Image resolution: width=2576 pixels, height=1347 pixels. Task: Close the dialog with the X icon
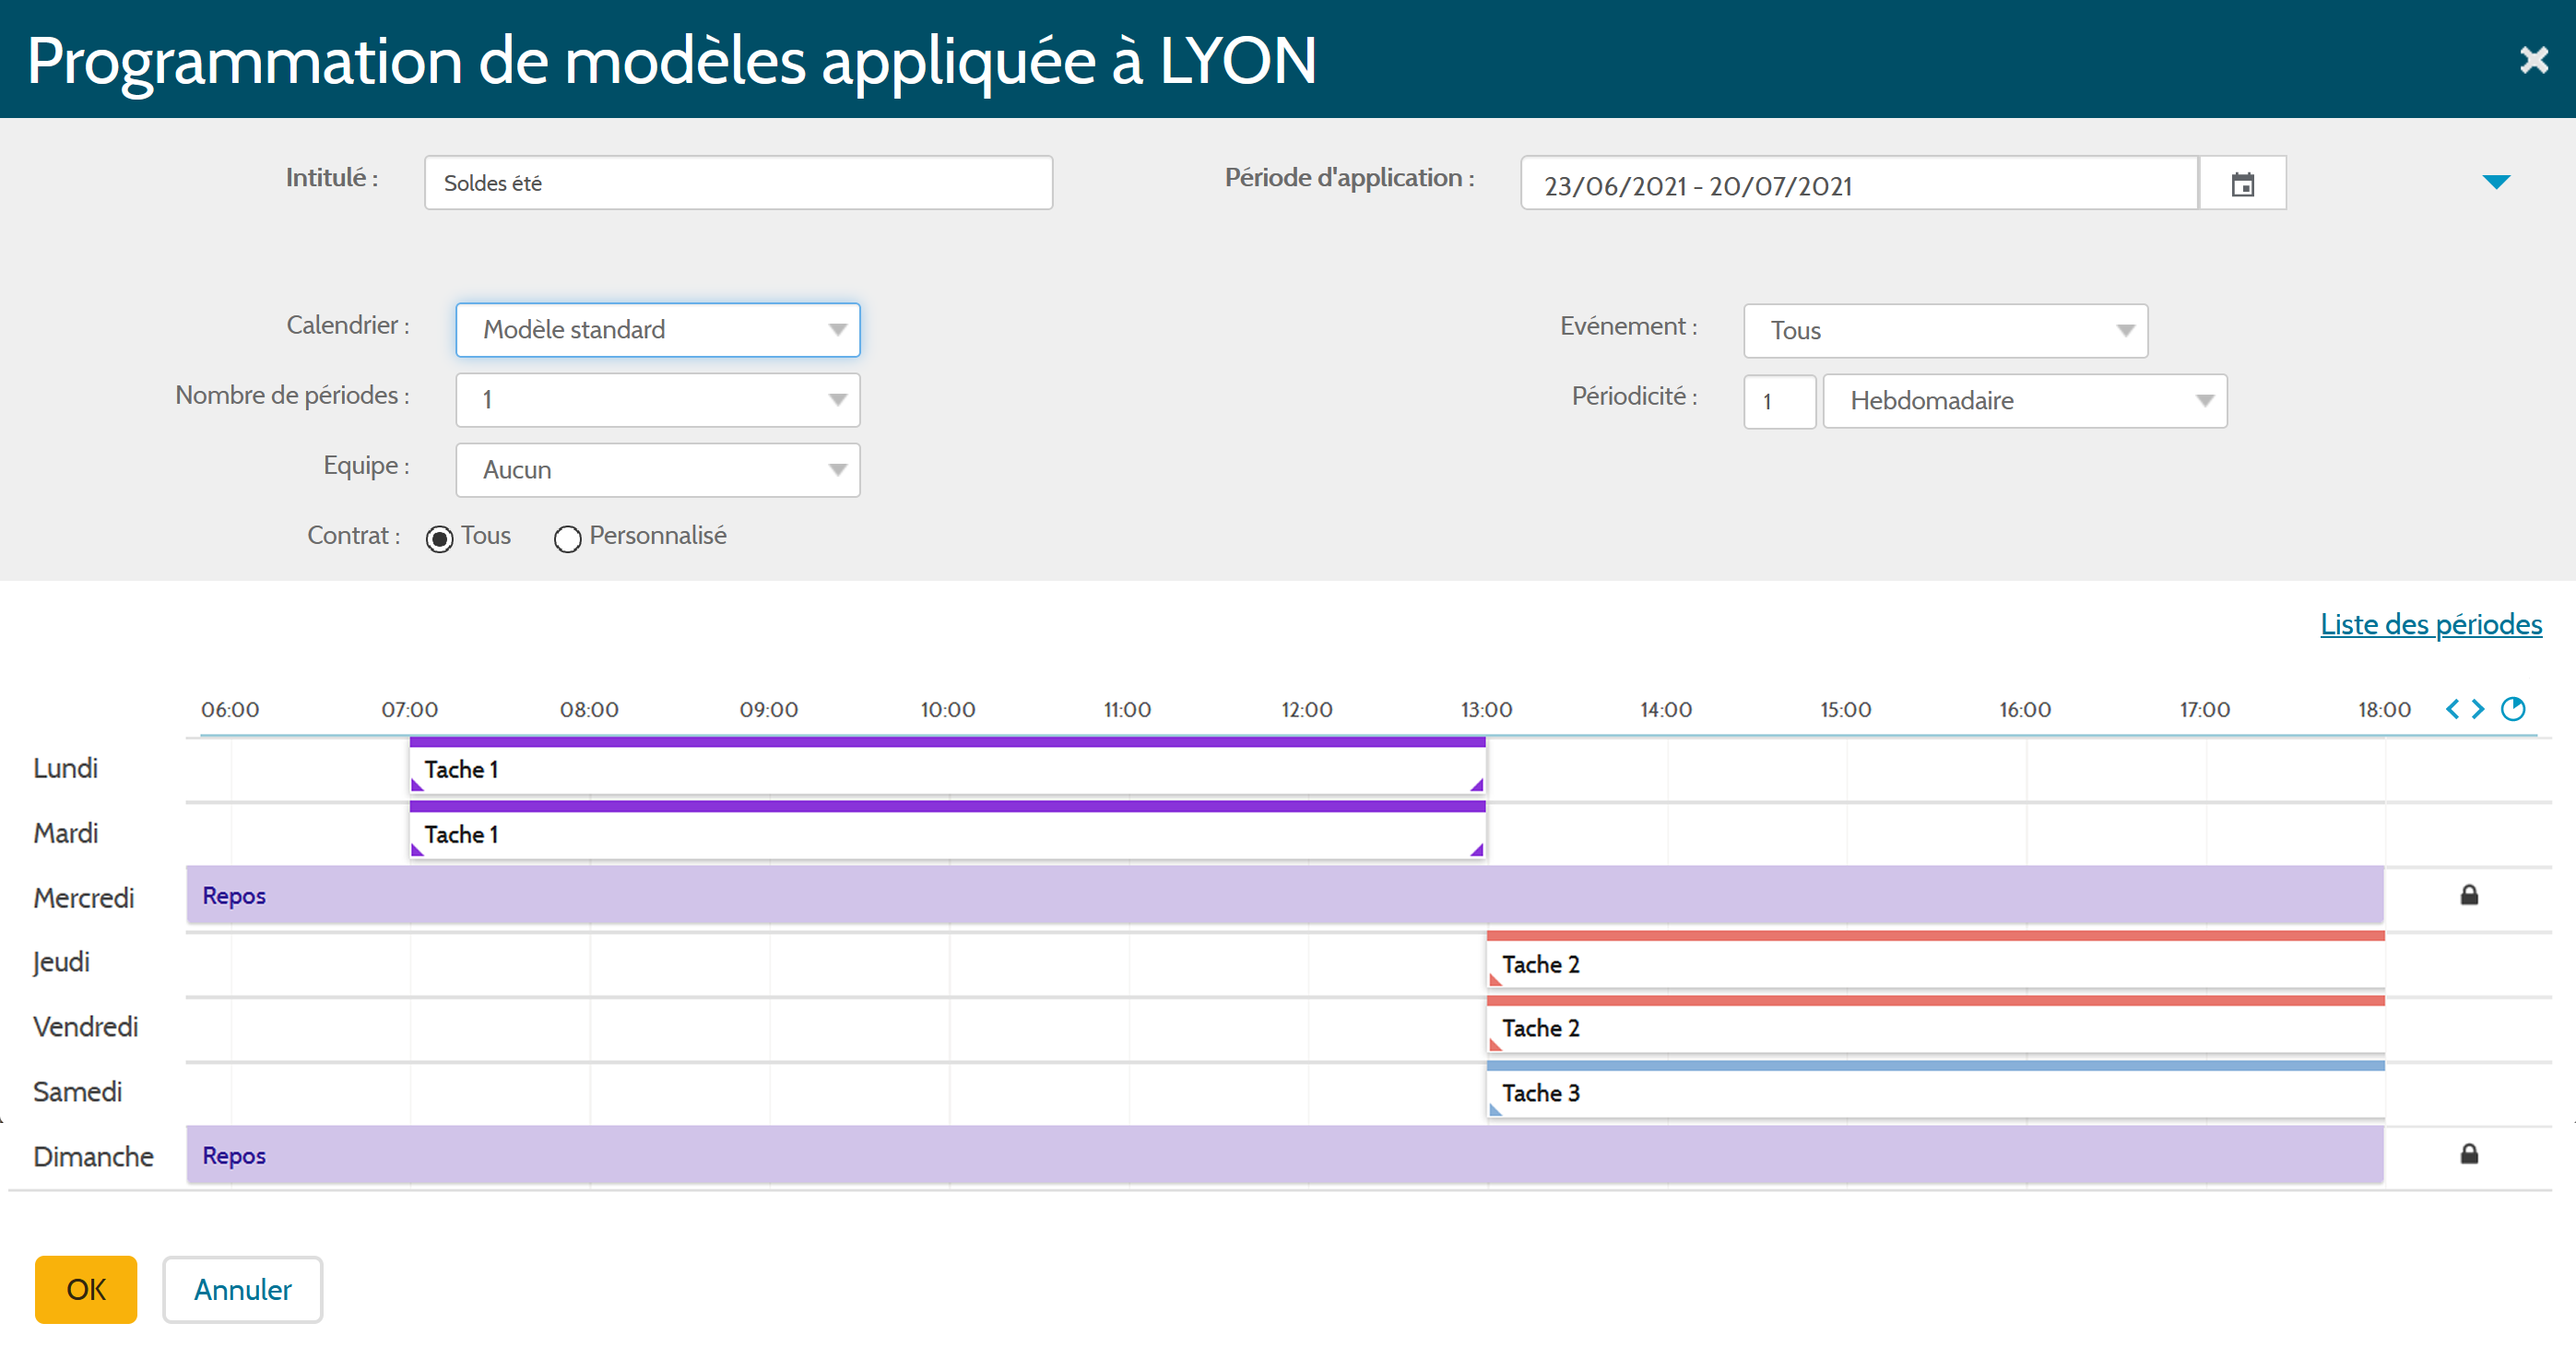tap(2533, 60)
